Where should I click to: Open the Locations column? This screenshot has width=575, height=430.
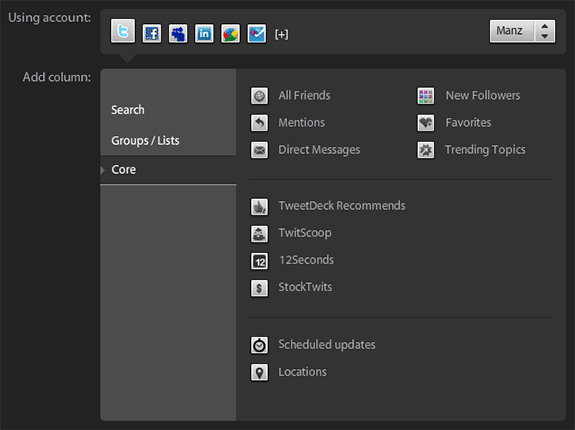[x=303, y=372]
